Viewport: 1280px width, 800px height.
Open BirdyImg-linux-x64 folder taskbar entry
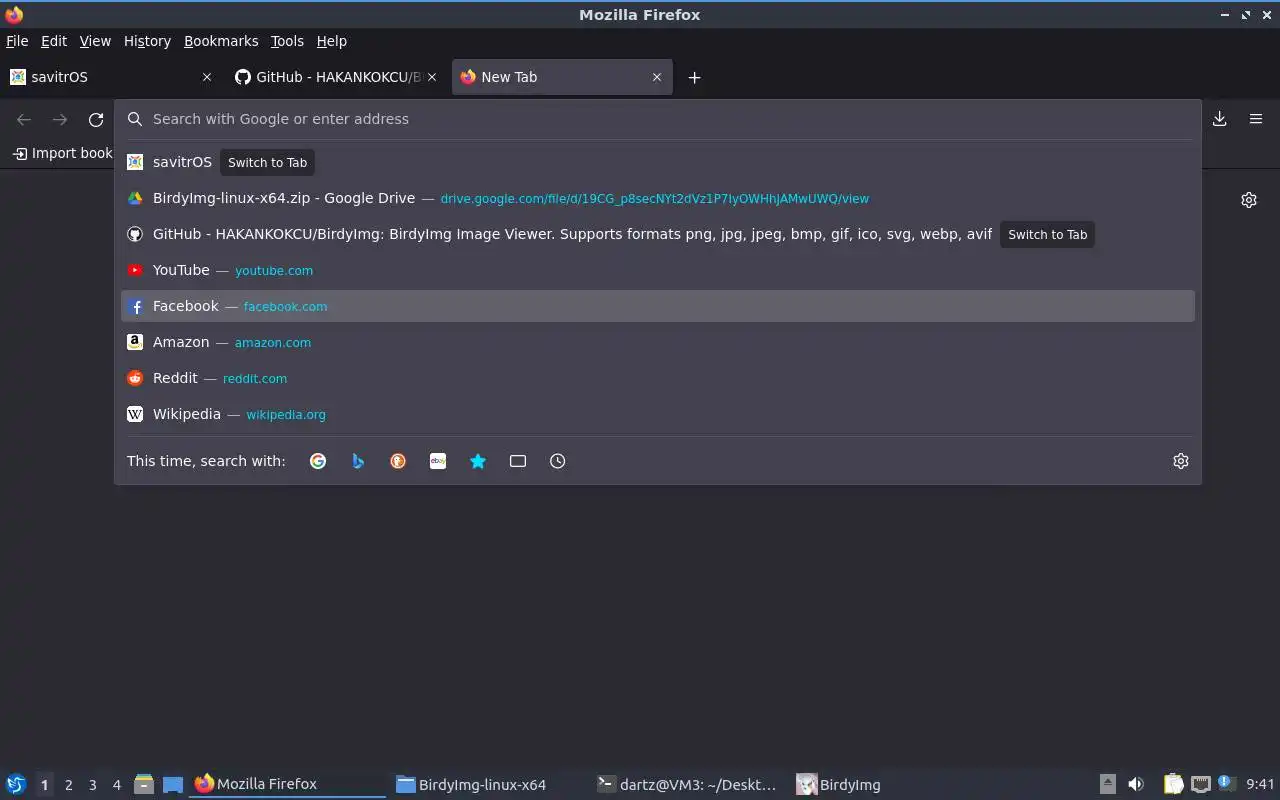pyautogui.click(x=489, y=784)
